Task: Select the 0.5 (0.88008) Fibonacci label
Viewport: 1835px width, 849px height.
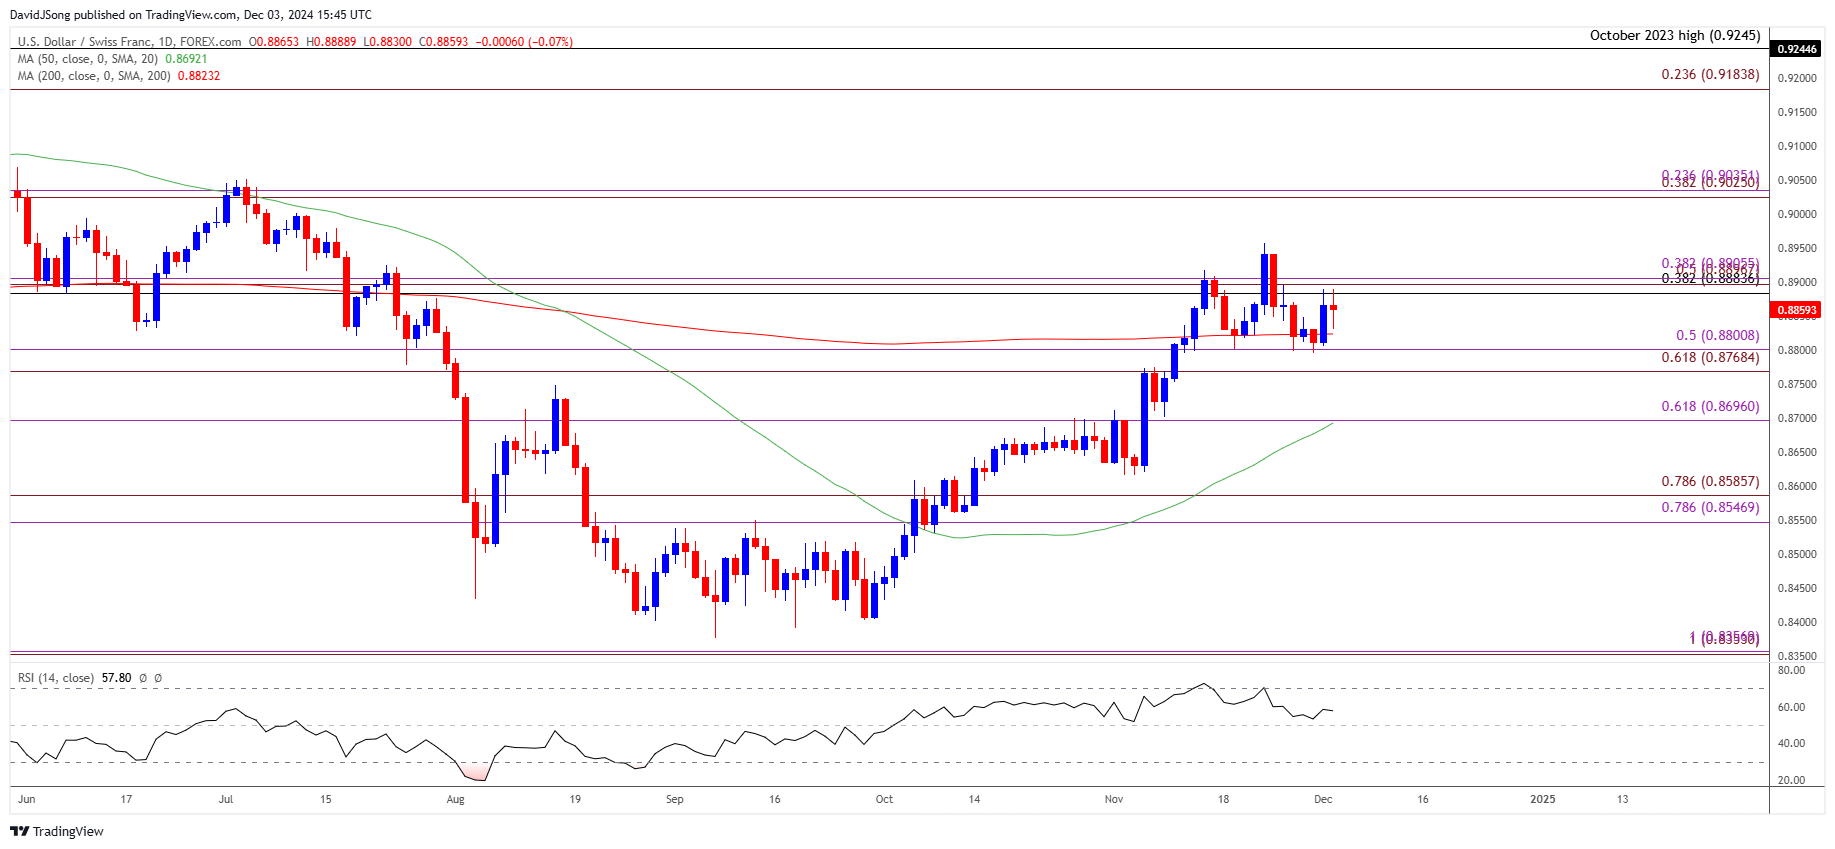Action: (1718, 336)
